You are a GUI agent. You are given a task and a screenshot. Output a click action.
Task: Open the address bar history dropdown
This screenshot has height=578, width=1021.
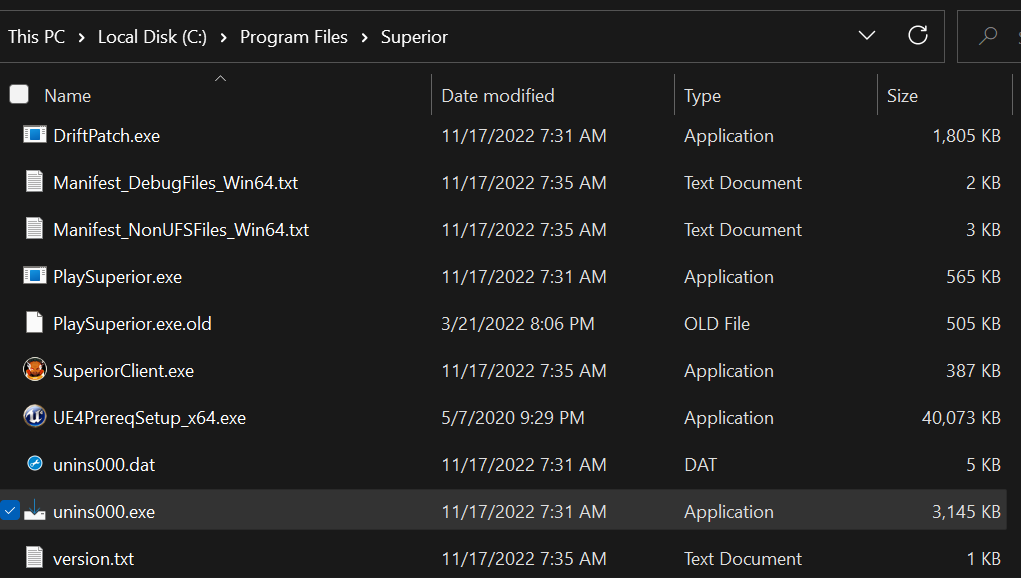(x=867, y=35)
